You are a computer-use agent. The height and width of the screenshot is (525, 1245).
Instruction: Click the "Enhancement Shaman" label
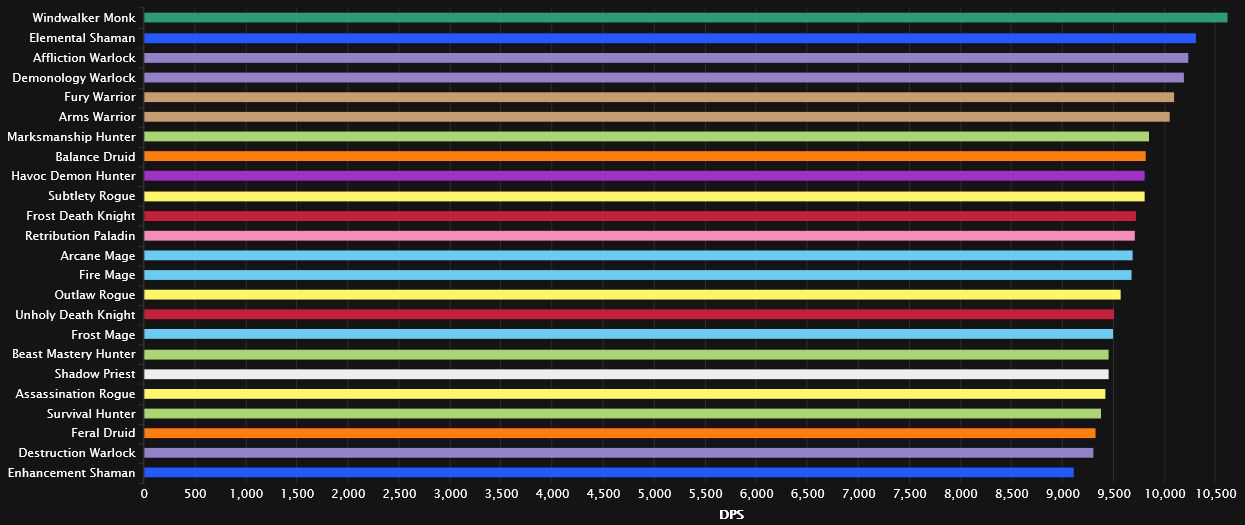point(71,473)
